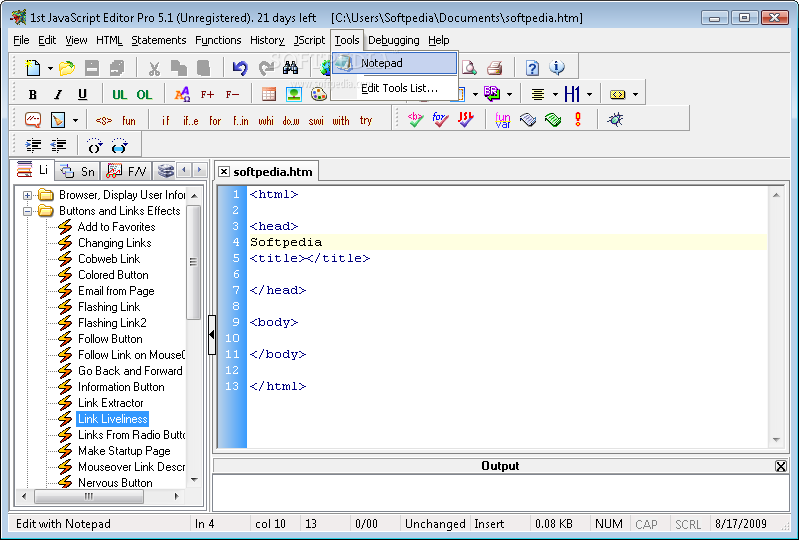Click the BR line break icon
This screenshot has height=540, width=799.
pos(492,94)
